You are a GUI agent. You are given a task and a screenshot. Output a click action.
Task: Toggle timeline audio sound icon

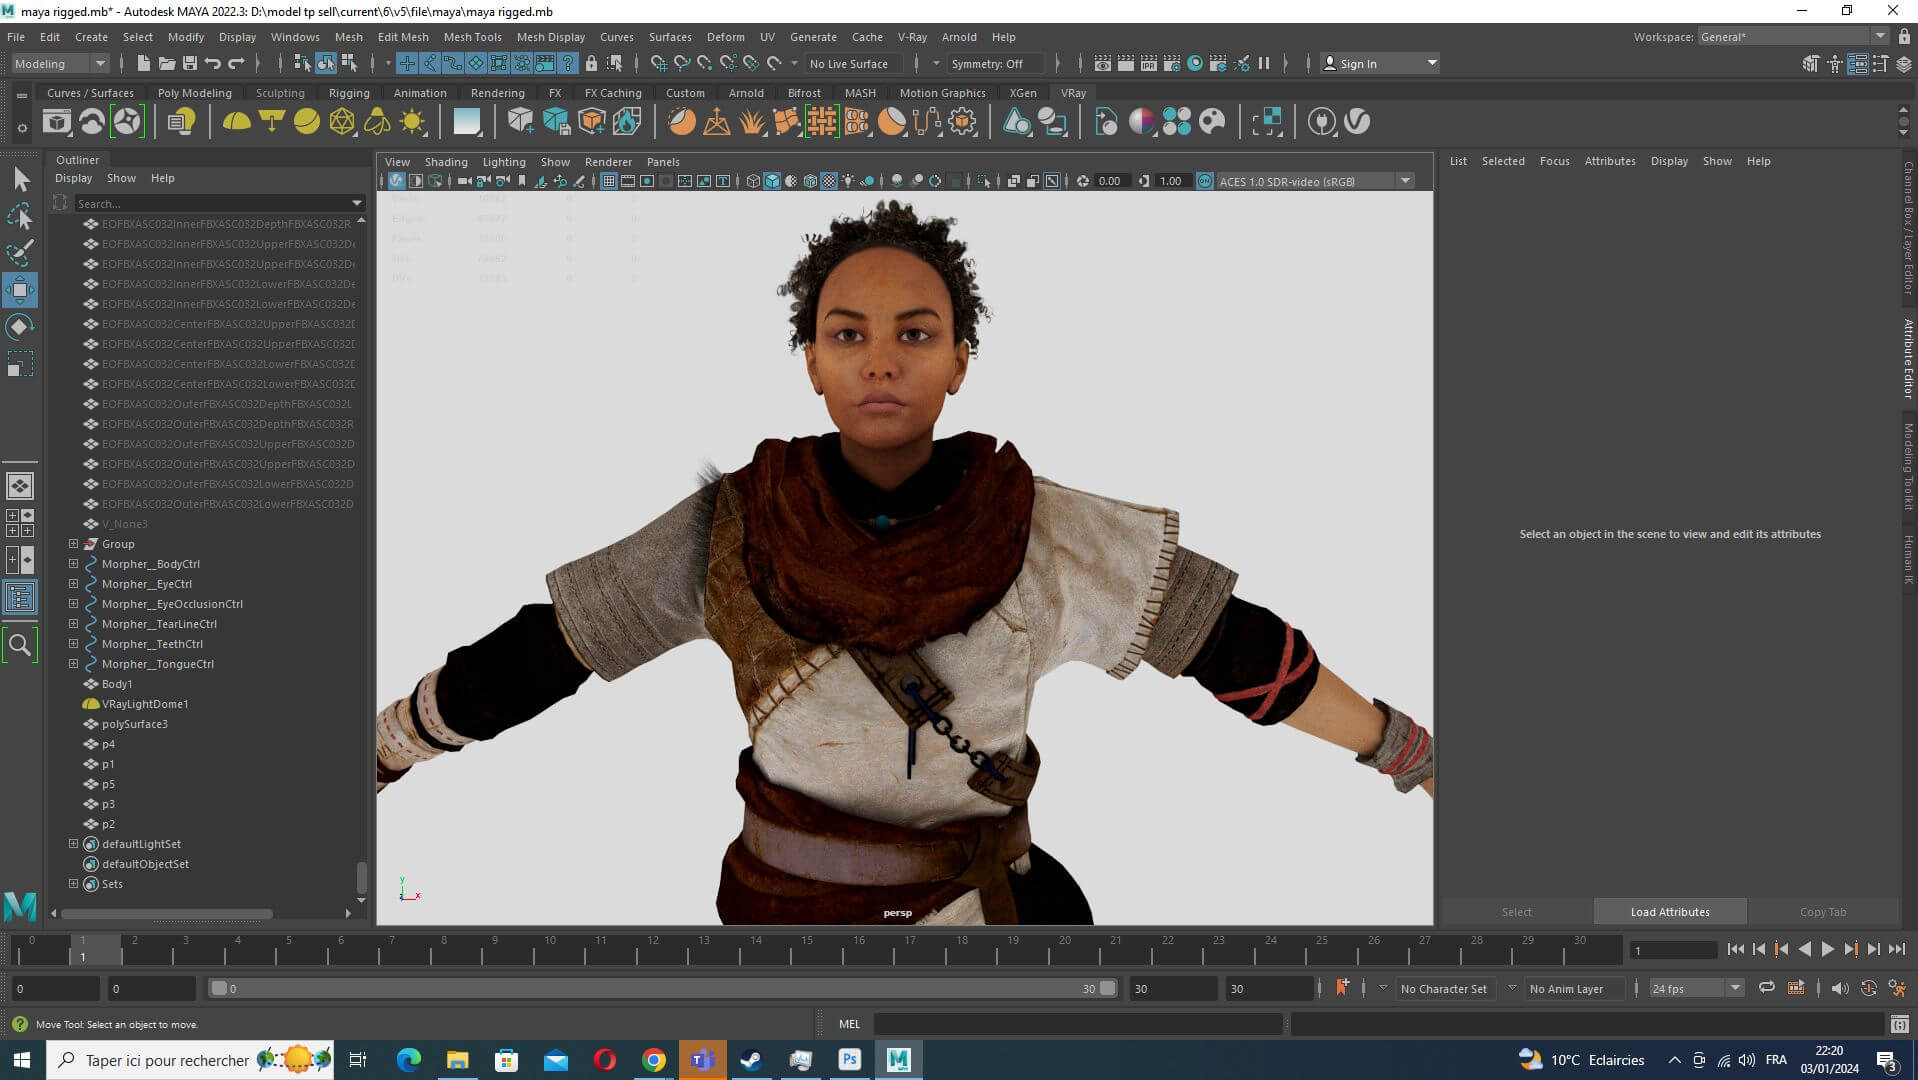[x=1839, y=988]
